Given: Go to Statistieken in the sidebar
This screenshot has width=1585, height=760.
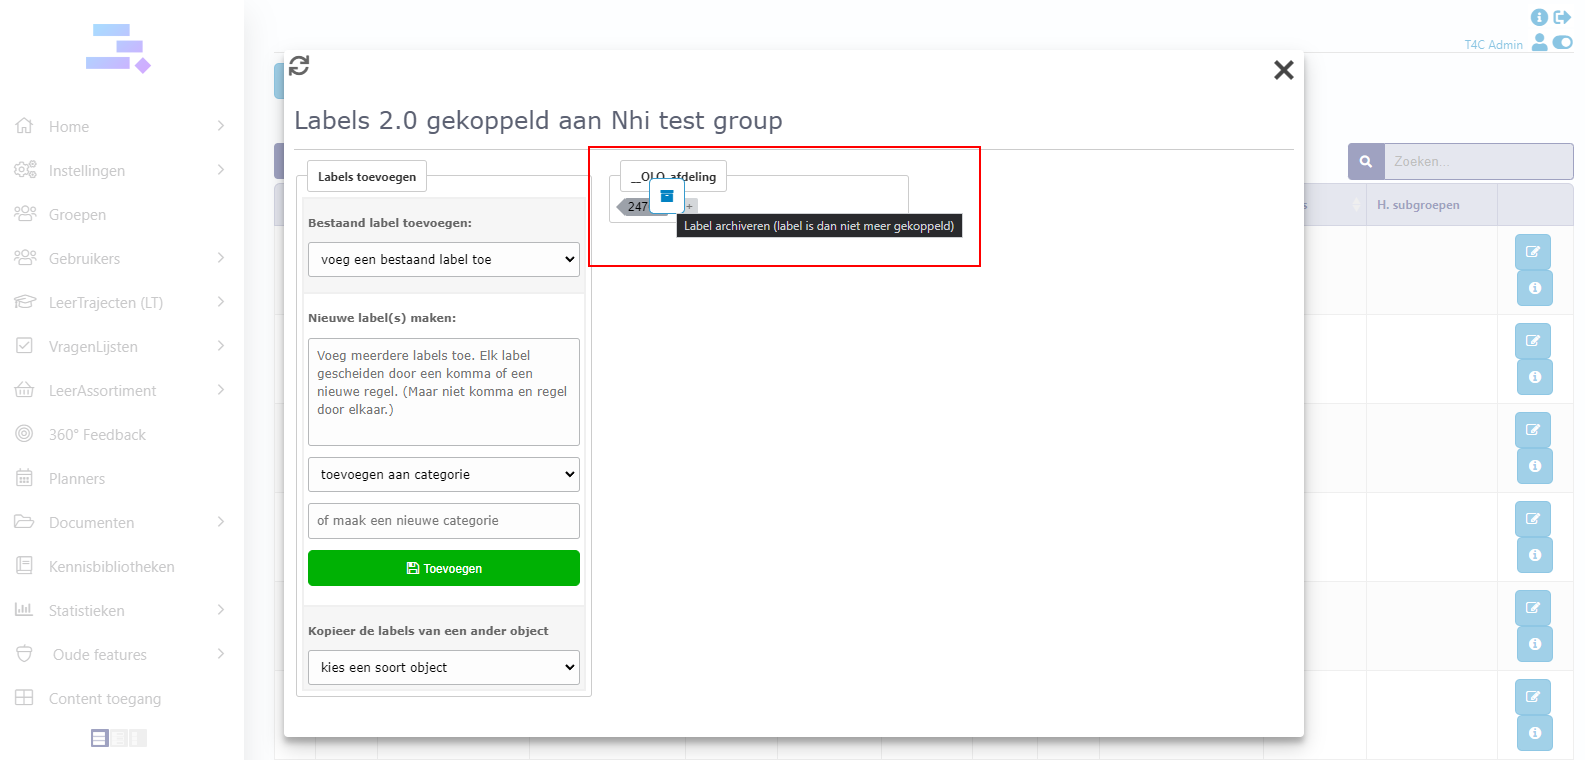Looking at the screenshot, I should click(x=87, y=611).
